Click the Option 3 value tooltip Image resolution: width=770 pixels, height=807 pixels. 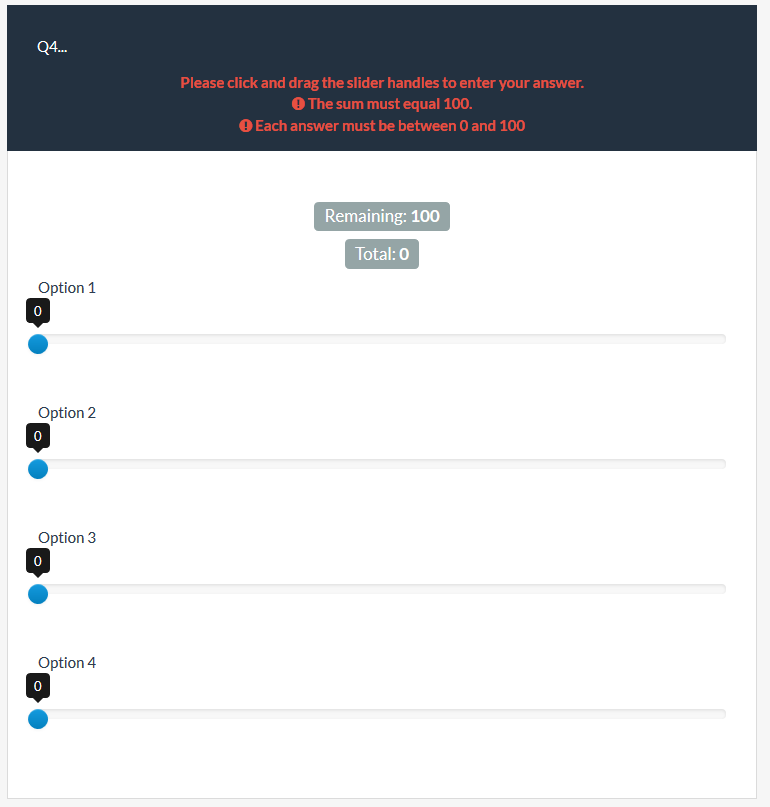point(38,561)
